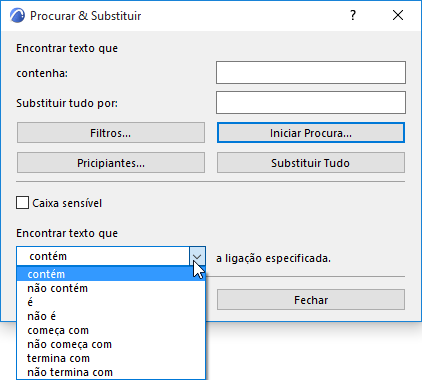Select 'contém' in the dropdown list

111,274
